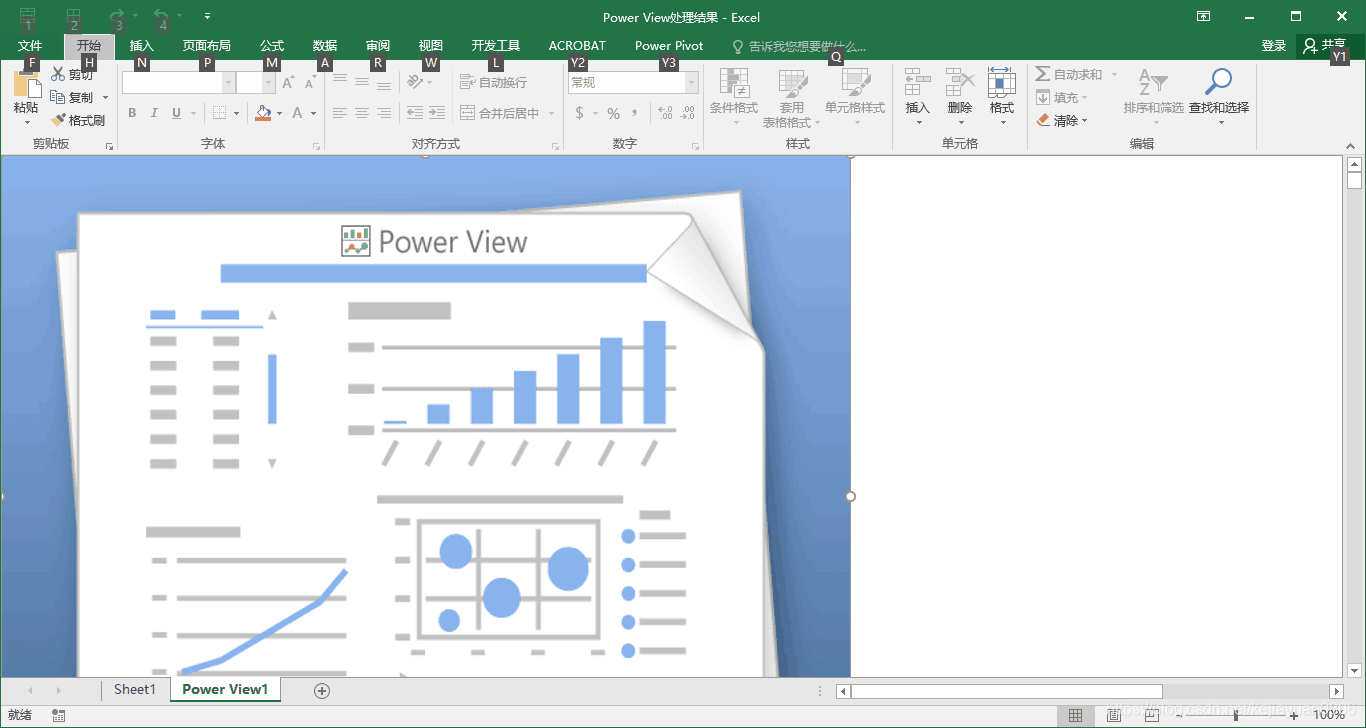Open Cell Styles (单元格样式)
The image size is (1366, 728).
(855, 97)
